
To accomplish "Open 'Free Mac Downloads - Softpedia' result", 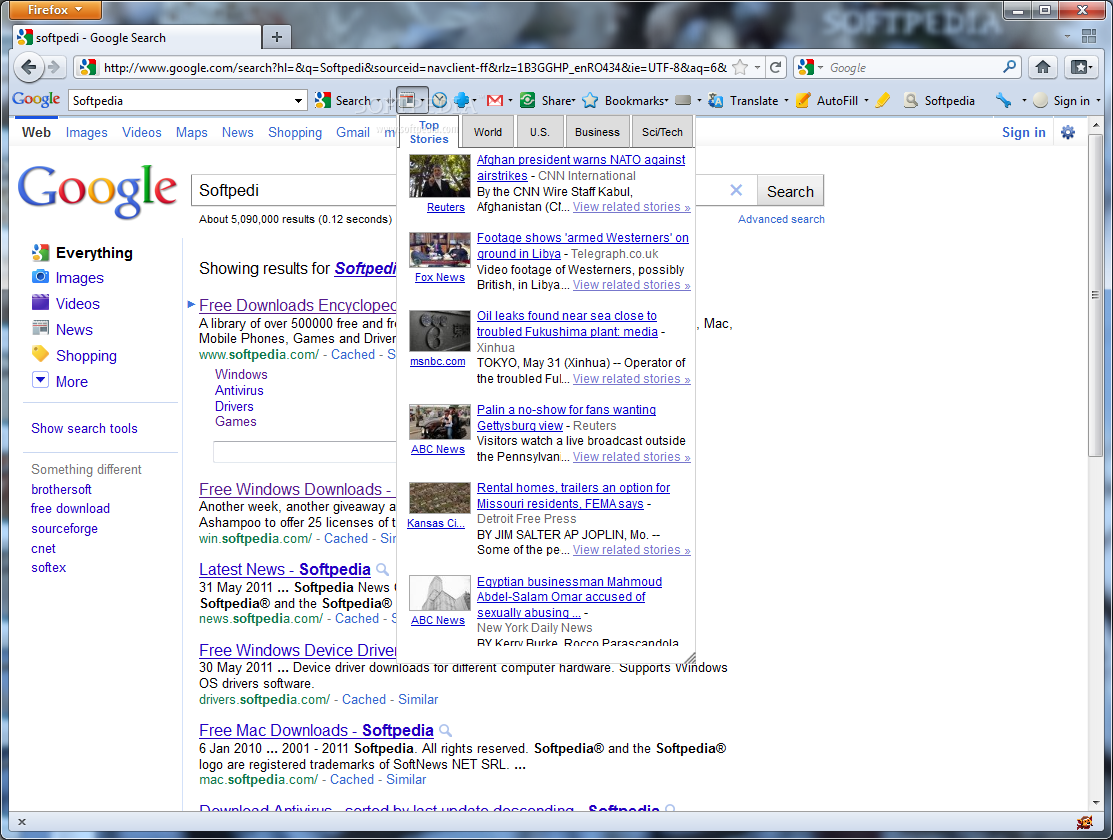I will coord(316,731).
